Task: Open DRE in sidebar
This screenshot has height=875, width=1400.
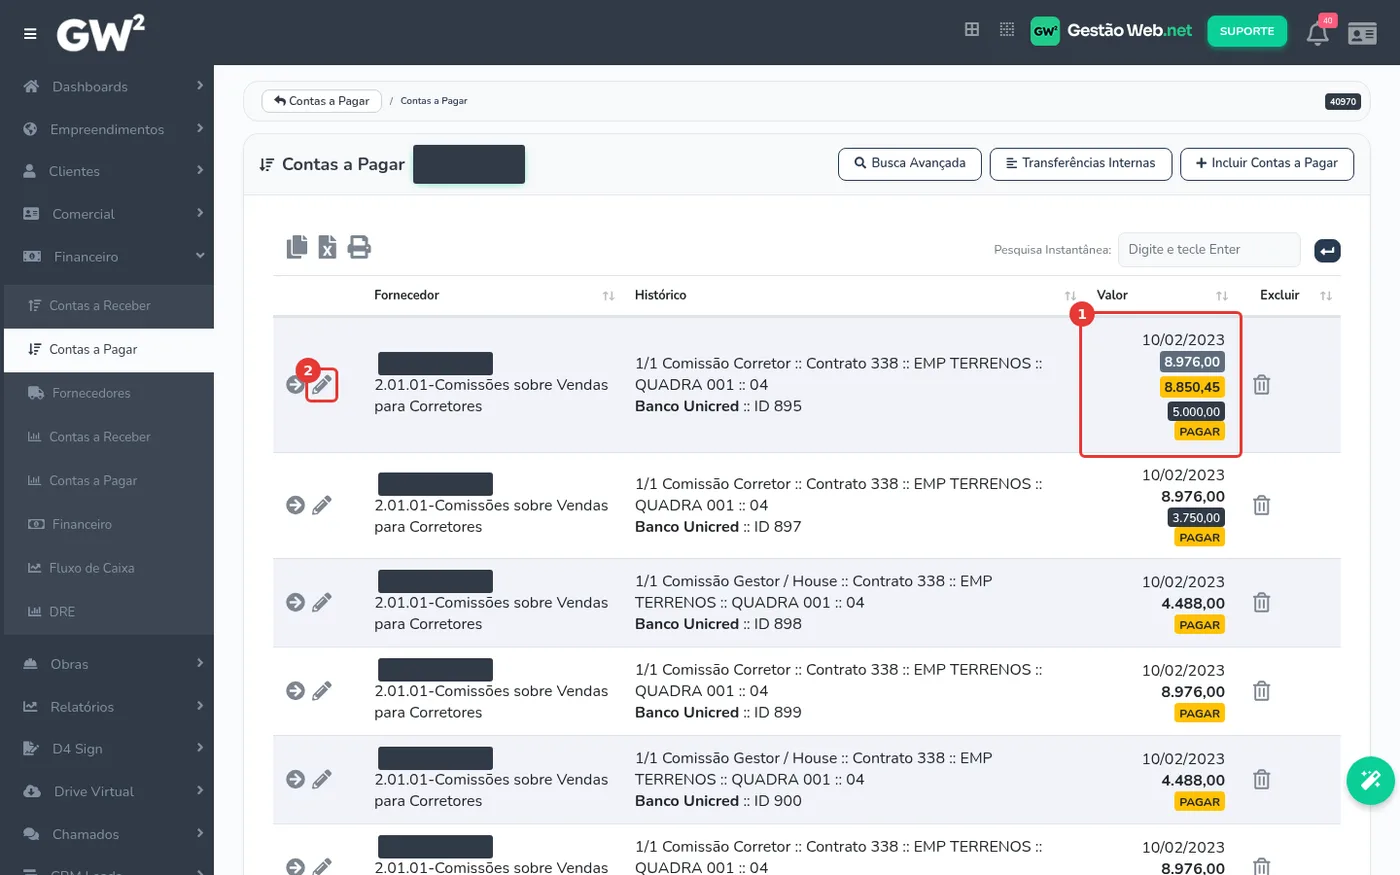Action: [109, 612]
